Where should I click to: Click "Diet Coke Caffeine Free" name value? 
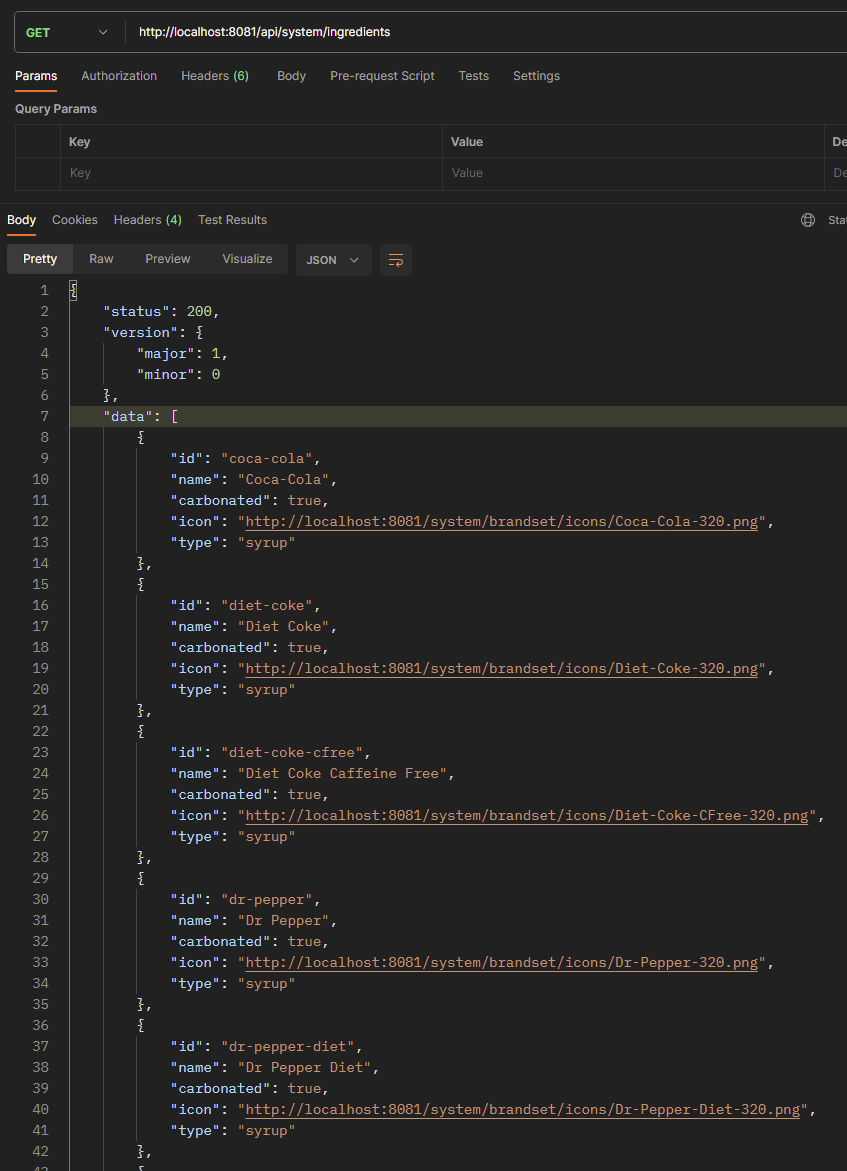click(x=342, y=774)
